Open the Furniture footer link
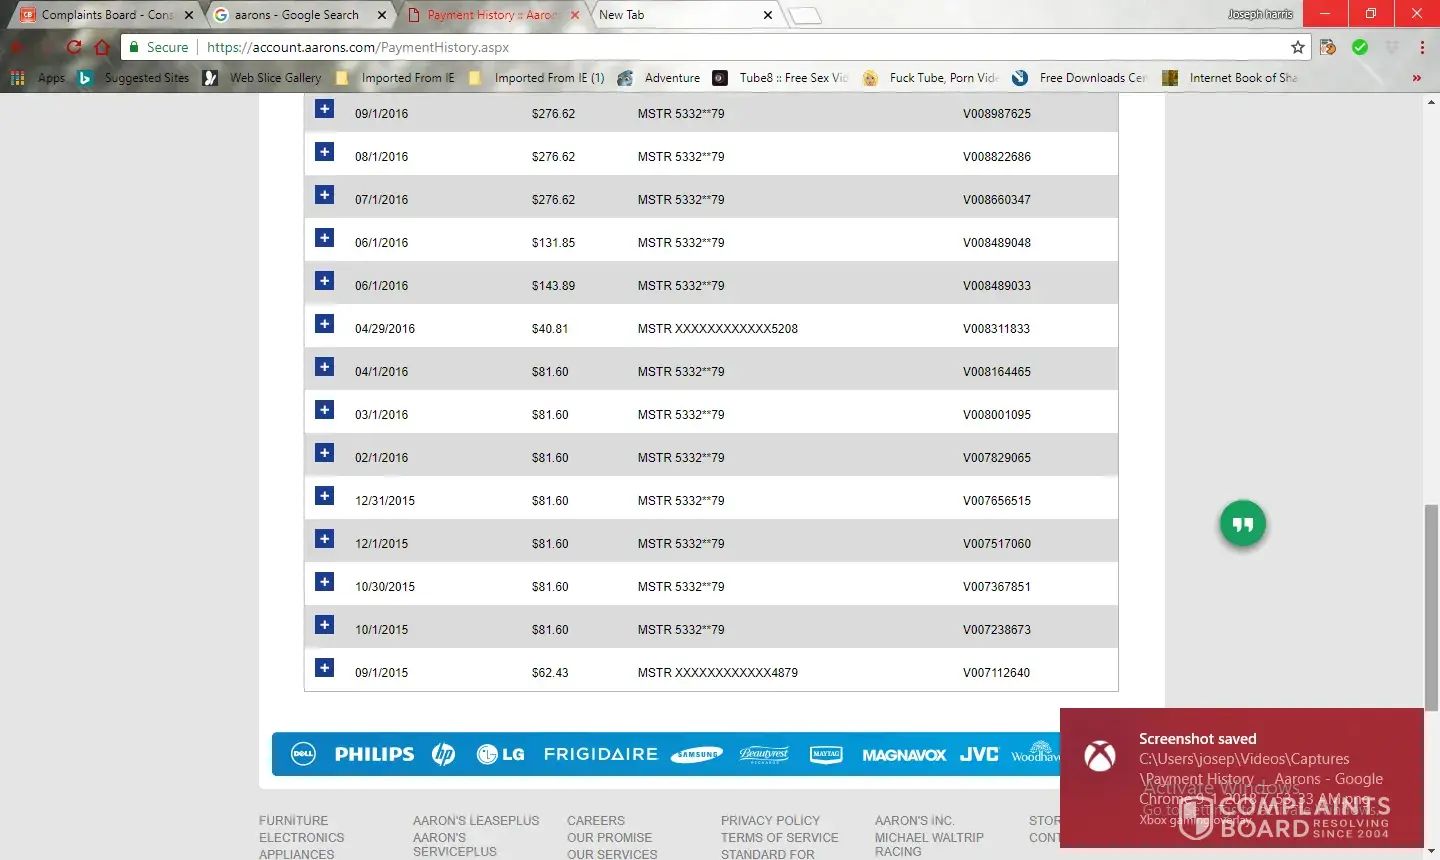Screen dimensions: 1440x860 [x=293, y=821]
